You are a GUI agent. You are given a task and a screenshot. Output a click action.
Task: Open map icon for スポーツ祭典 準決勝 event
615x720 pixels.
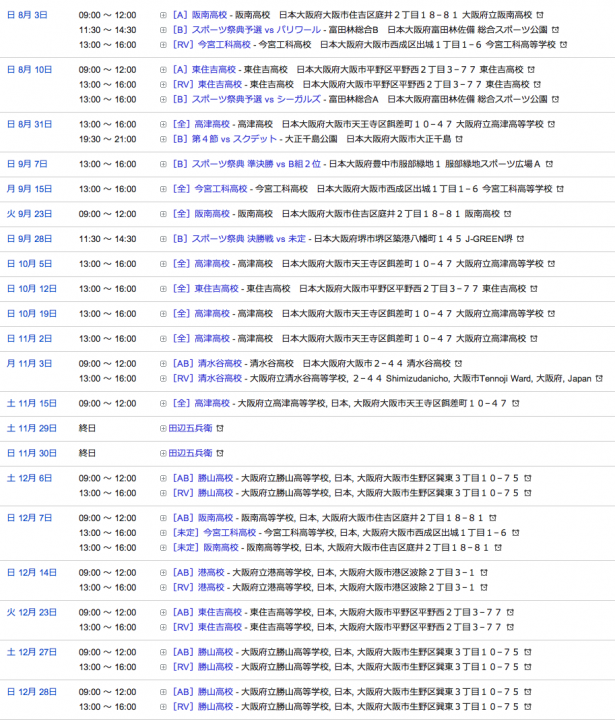point(549,164)
